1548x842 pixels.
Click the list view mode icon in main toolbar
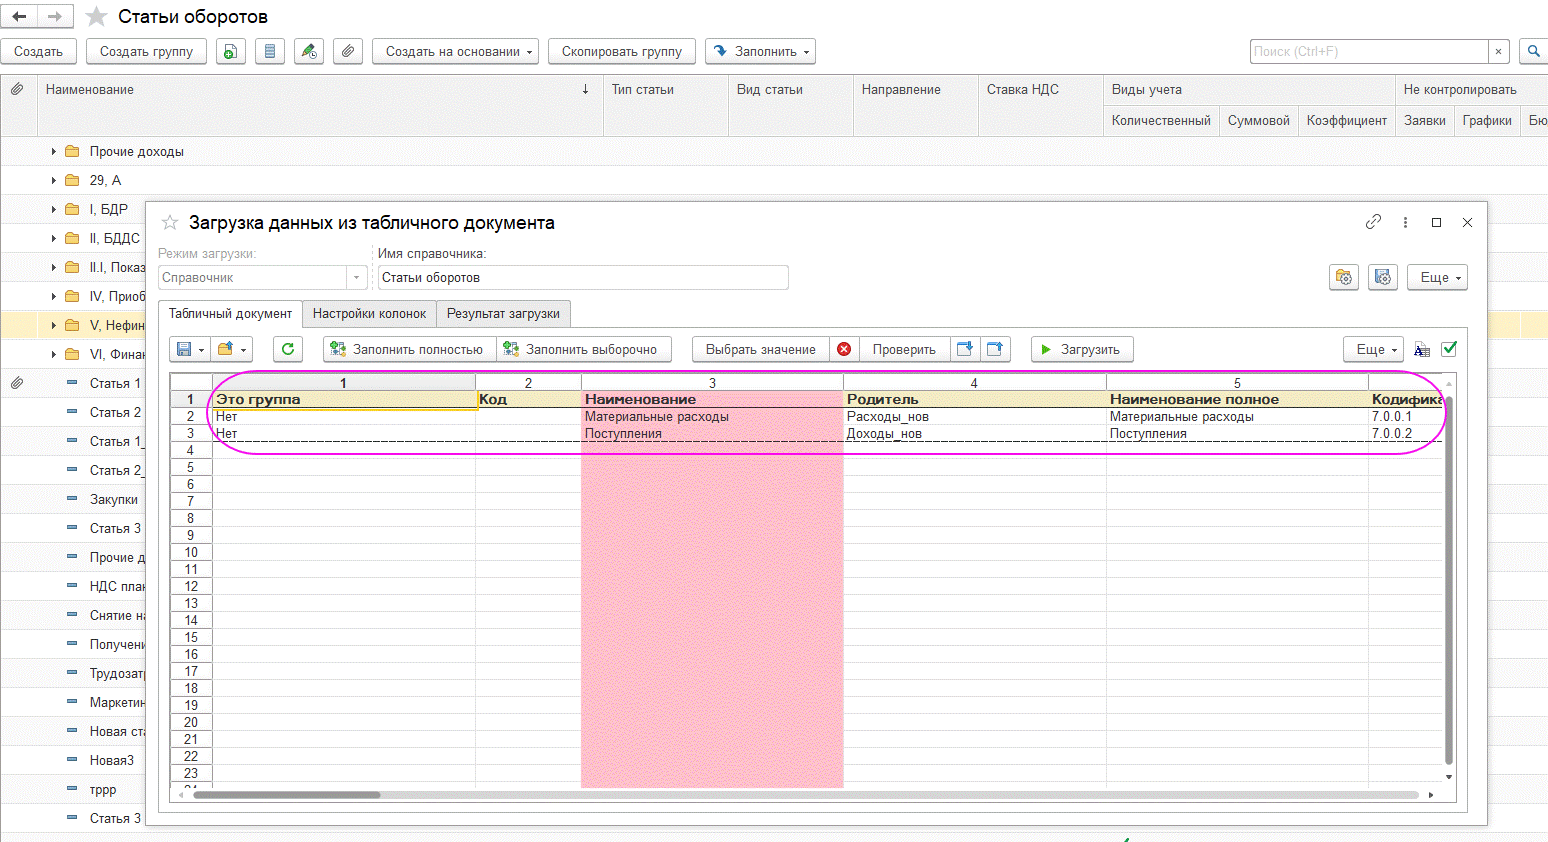pos(269,51)
